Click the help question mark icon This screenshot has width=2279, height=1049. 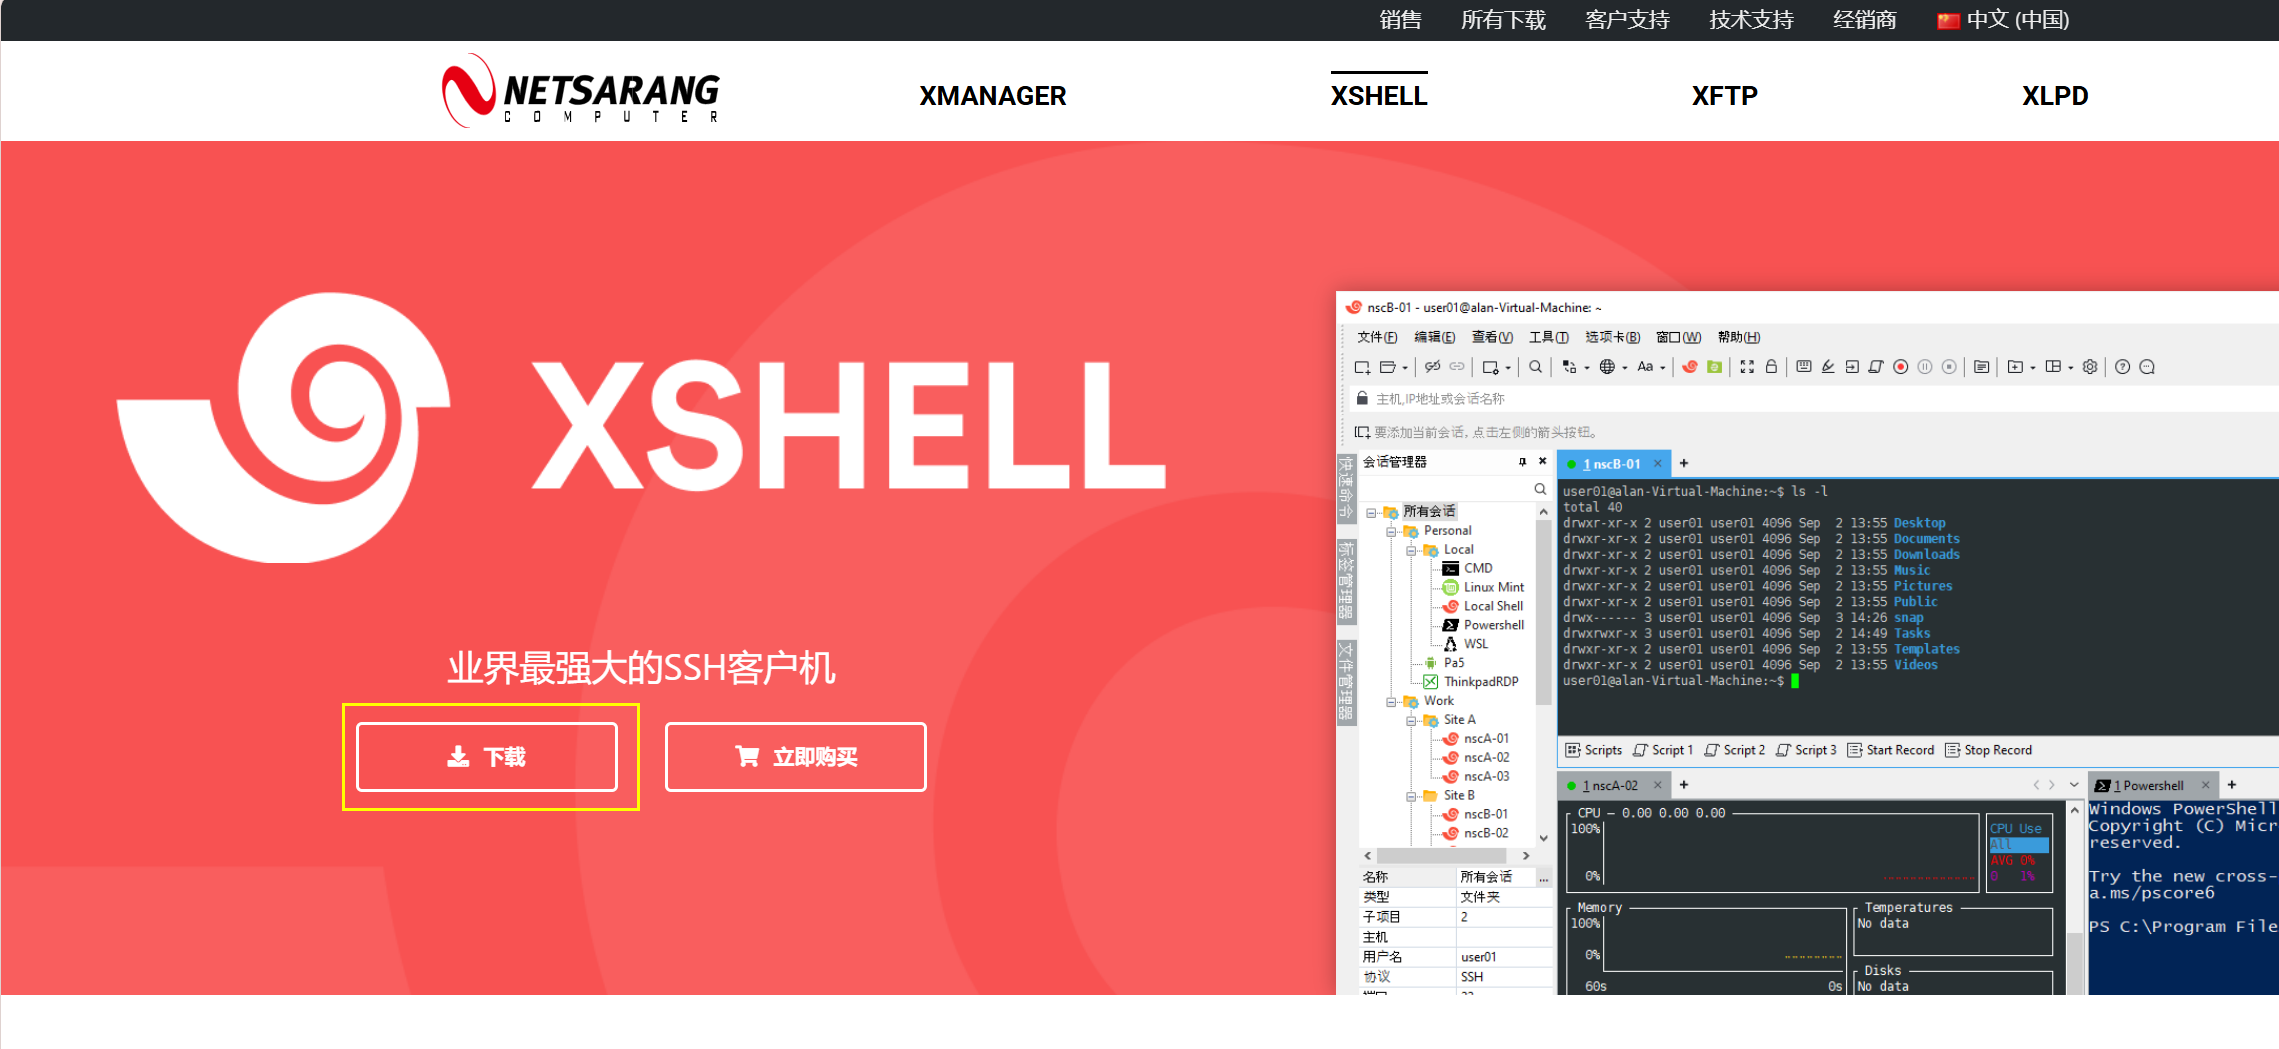point(2122,367)
